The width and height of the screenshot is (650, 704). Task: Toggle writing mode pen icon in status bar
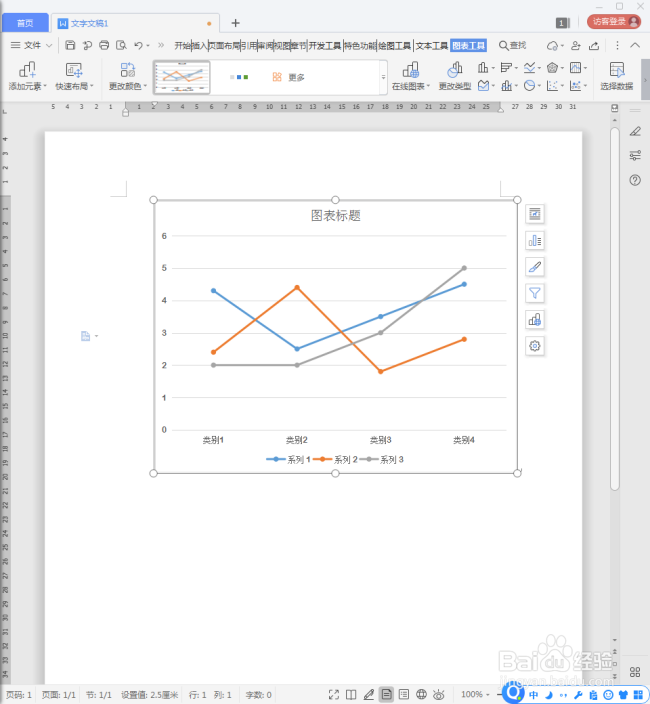click(369, 695)
